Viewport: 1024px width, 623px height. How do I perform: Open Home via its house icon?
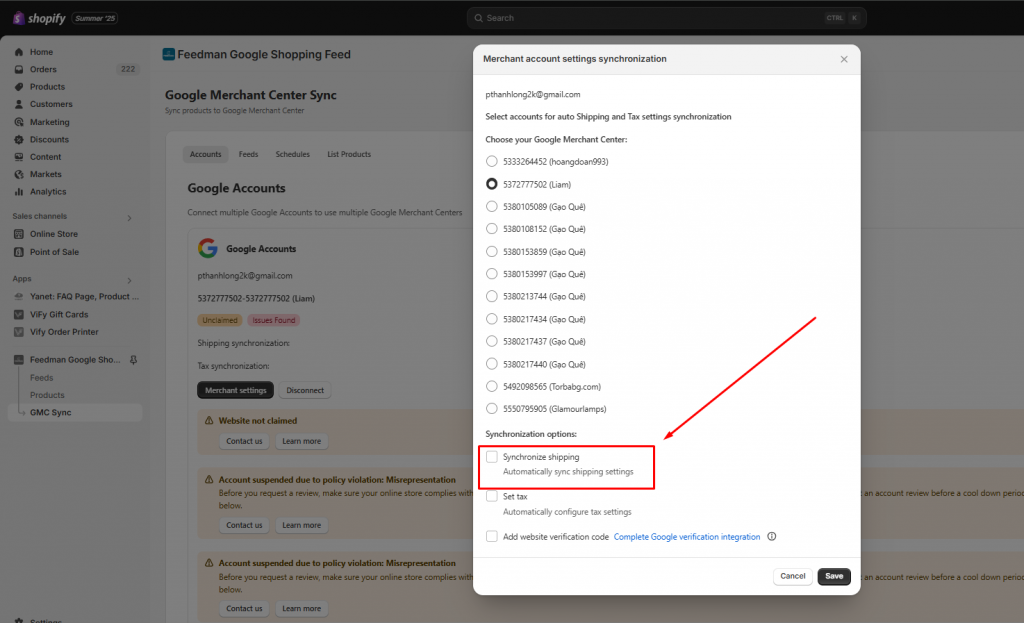tap(19, 52)
